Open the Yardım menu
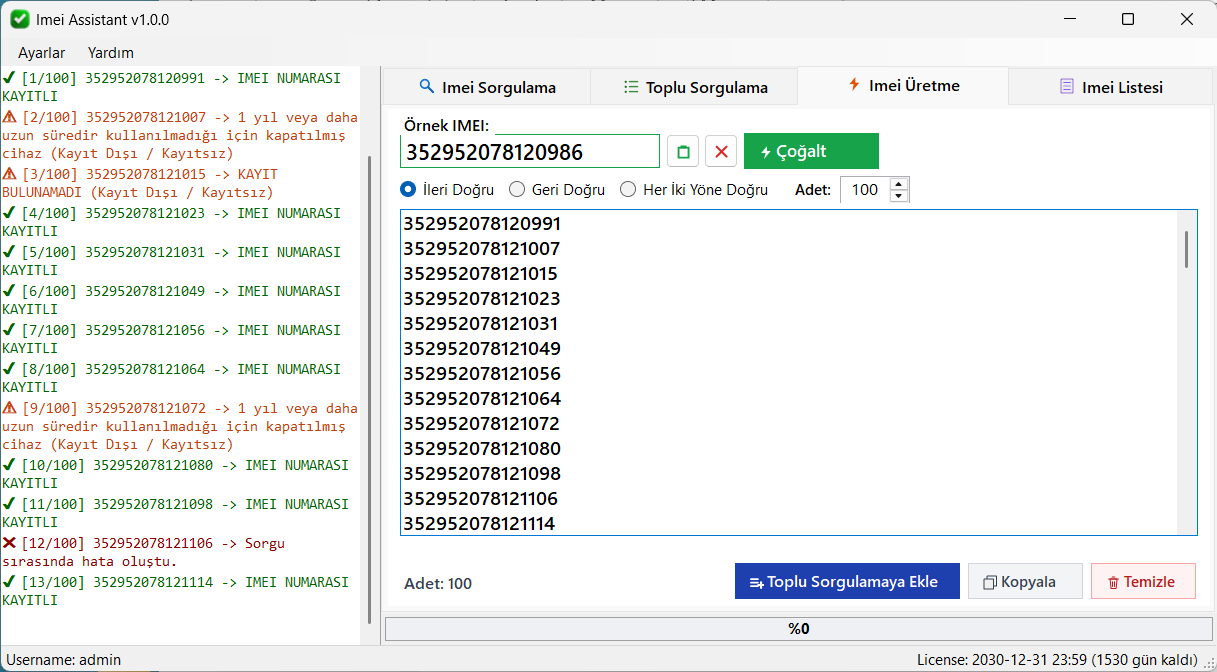This screenshot has width=1217, height=672. click(111, 53)
